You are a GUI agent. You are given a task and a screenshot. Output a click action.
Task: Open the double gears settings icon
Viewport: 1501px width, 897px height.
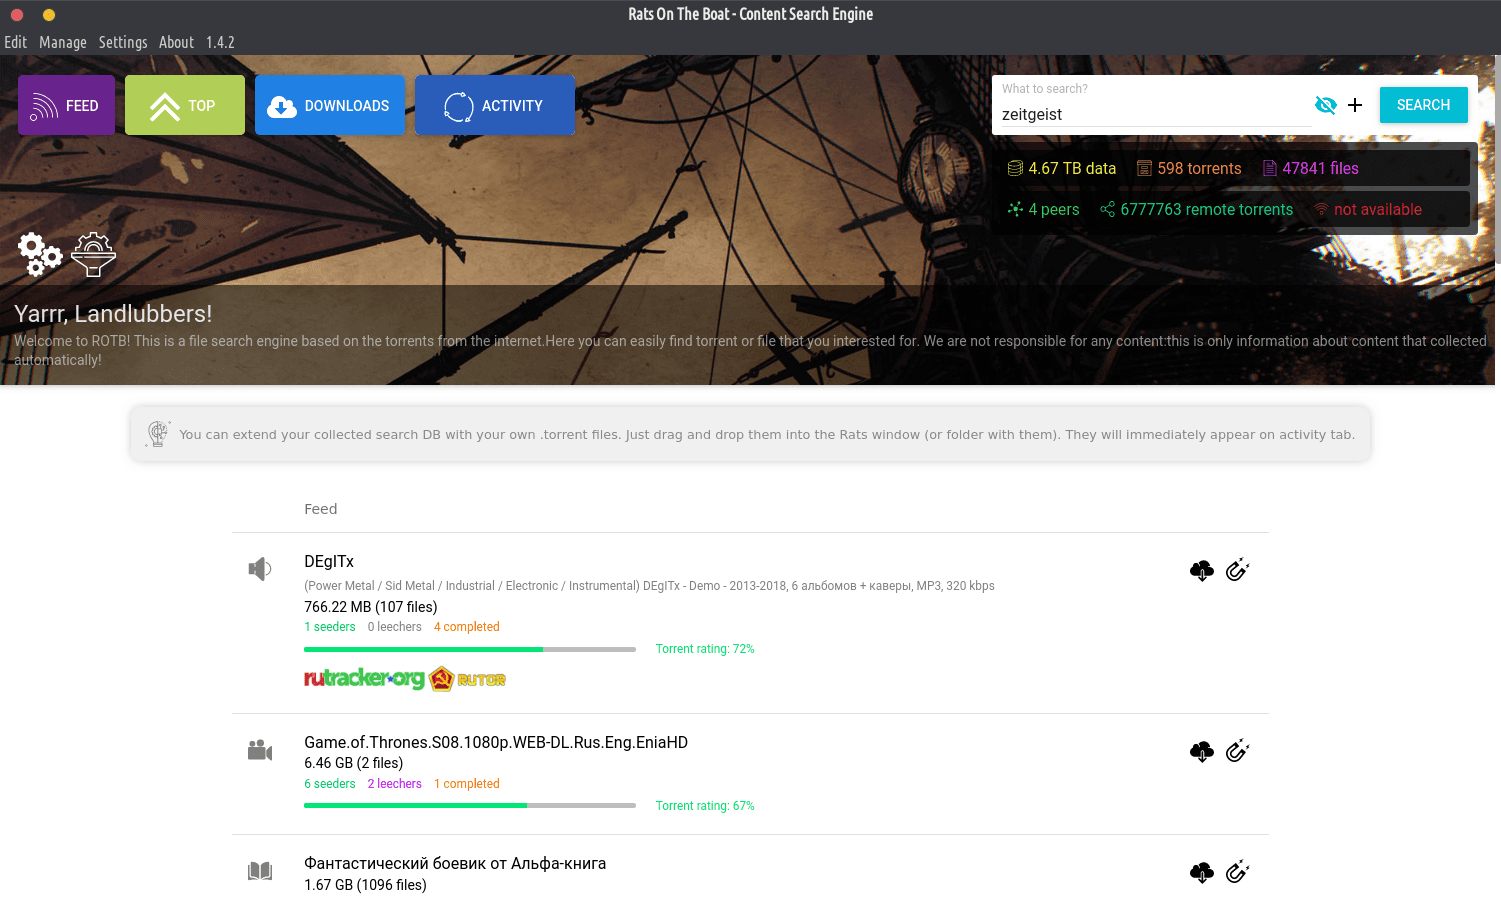40,254
